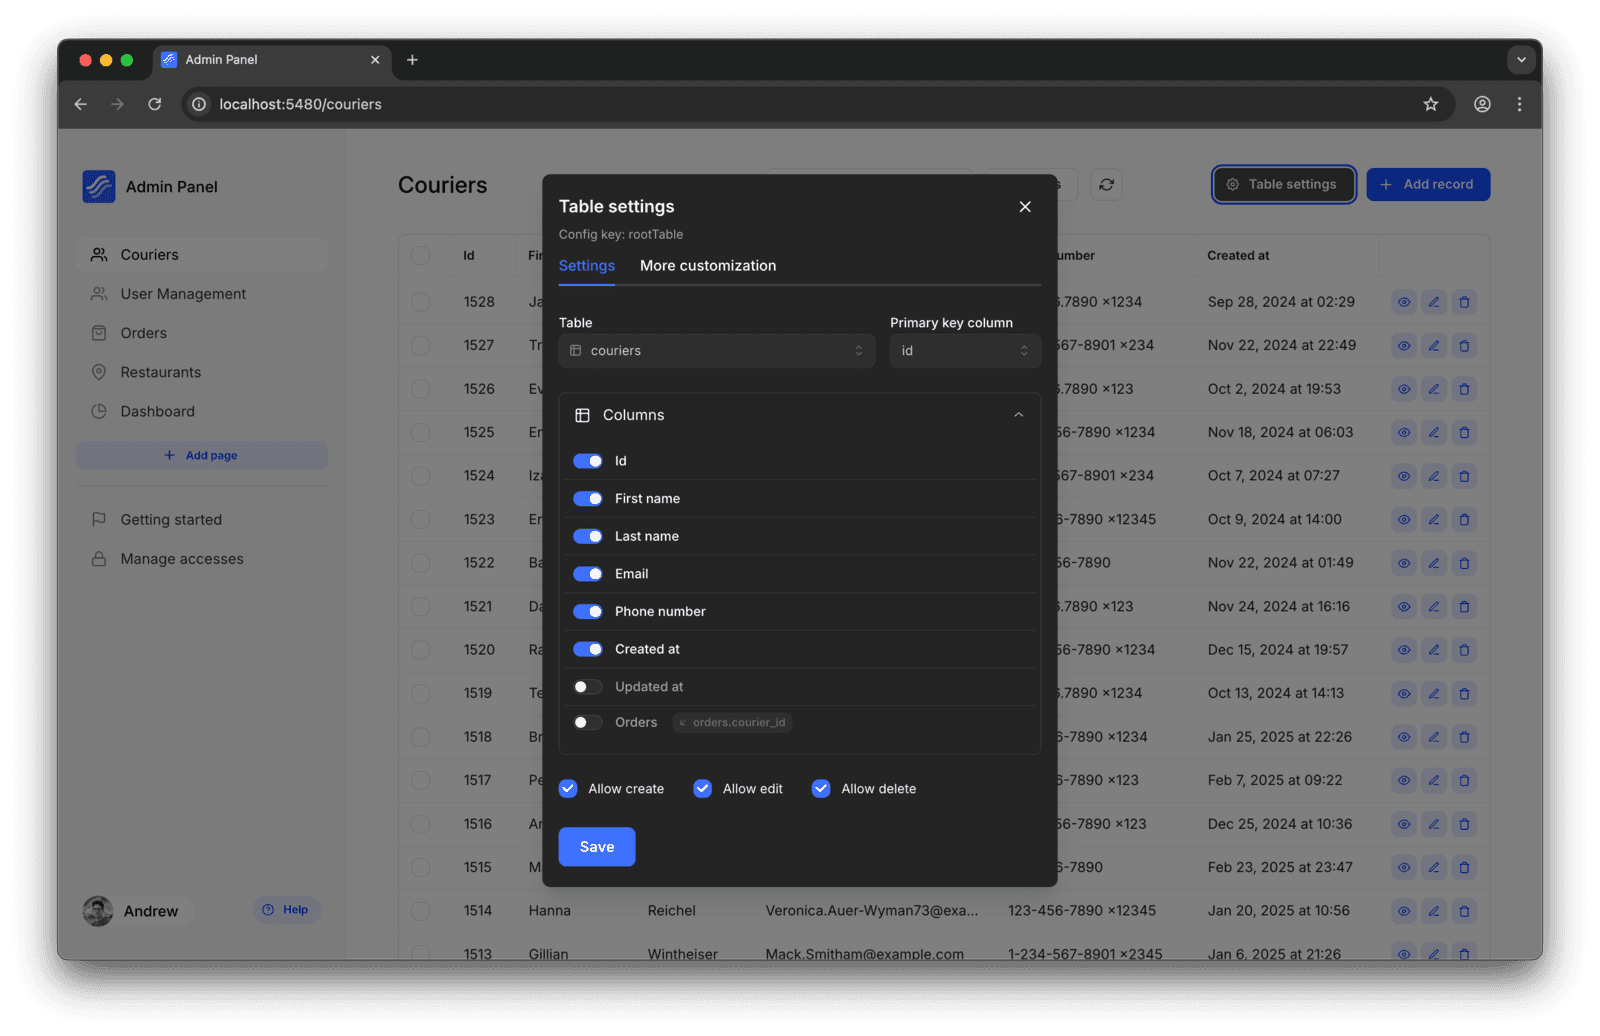Toggle the First name column switch

click(x=588, y=499)
